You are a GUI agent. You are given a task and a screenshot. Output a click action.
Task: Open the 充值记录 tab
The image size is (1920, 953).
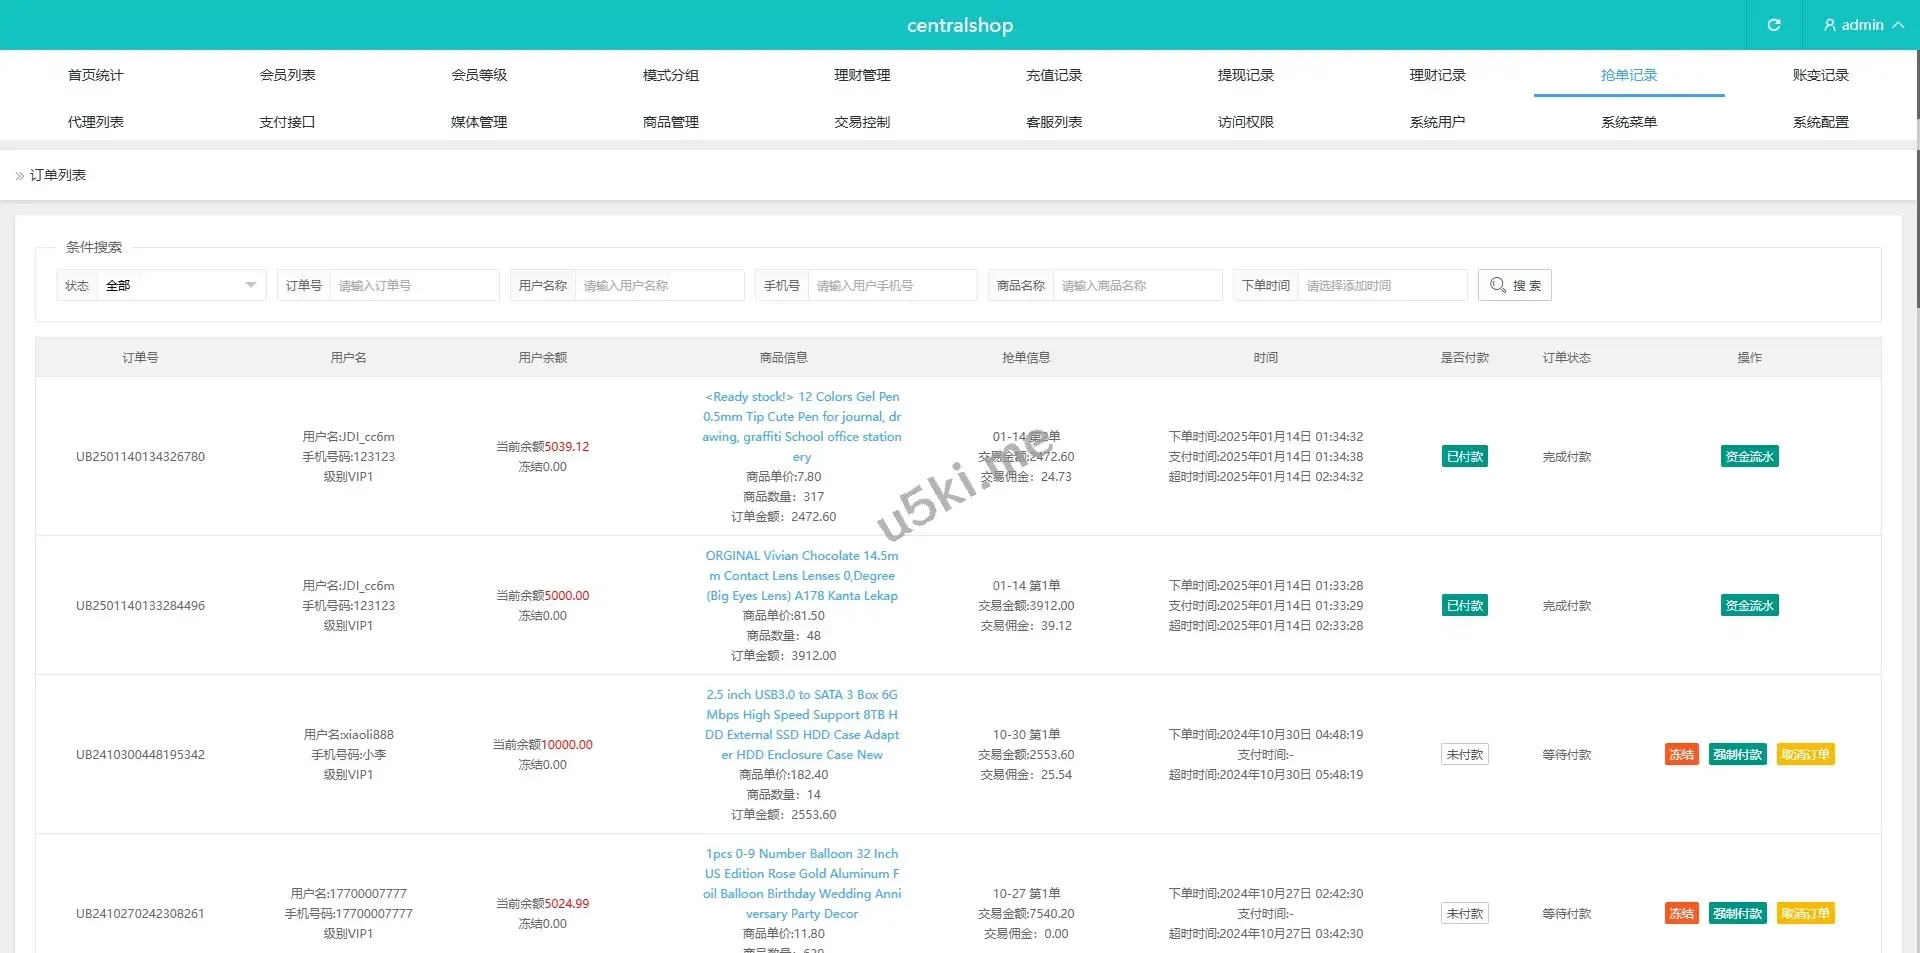(x=1054, y=75)
